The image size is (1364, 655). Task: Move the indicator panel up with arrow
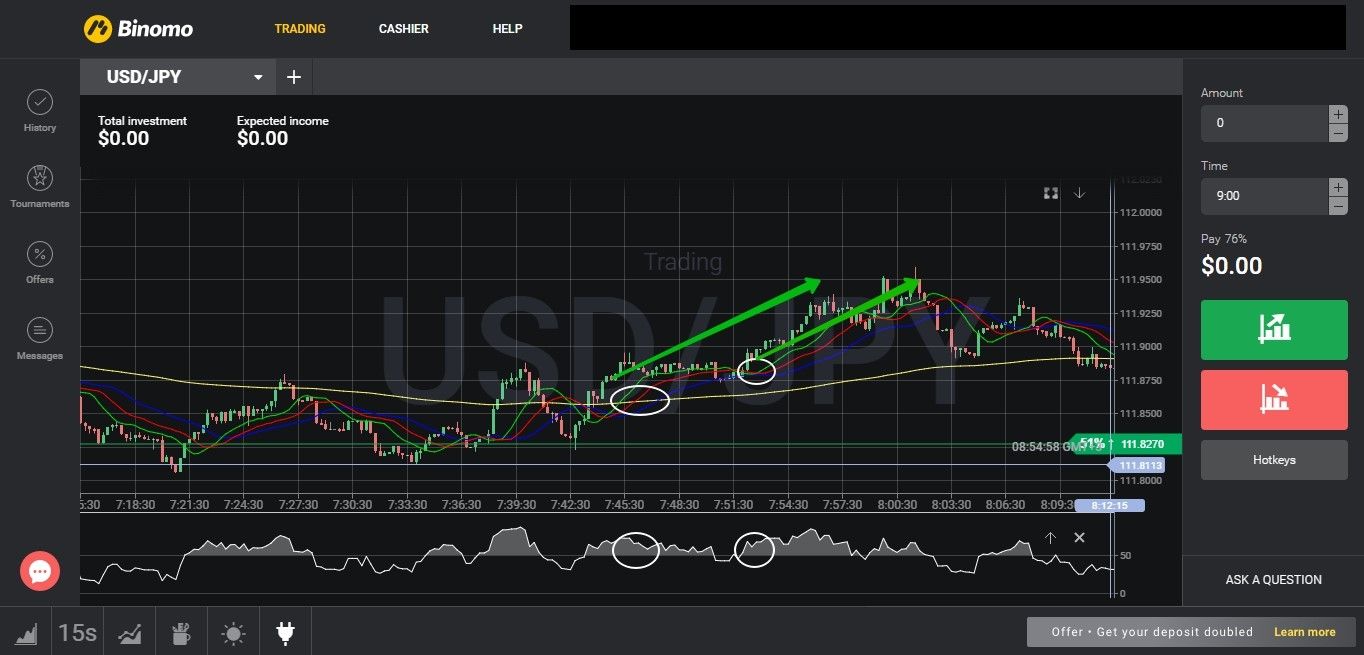1051,538
